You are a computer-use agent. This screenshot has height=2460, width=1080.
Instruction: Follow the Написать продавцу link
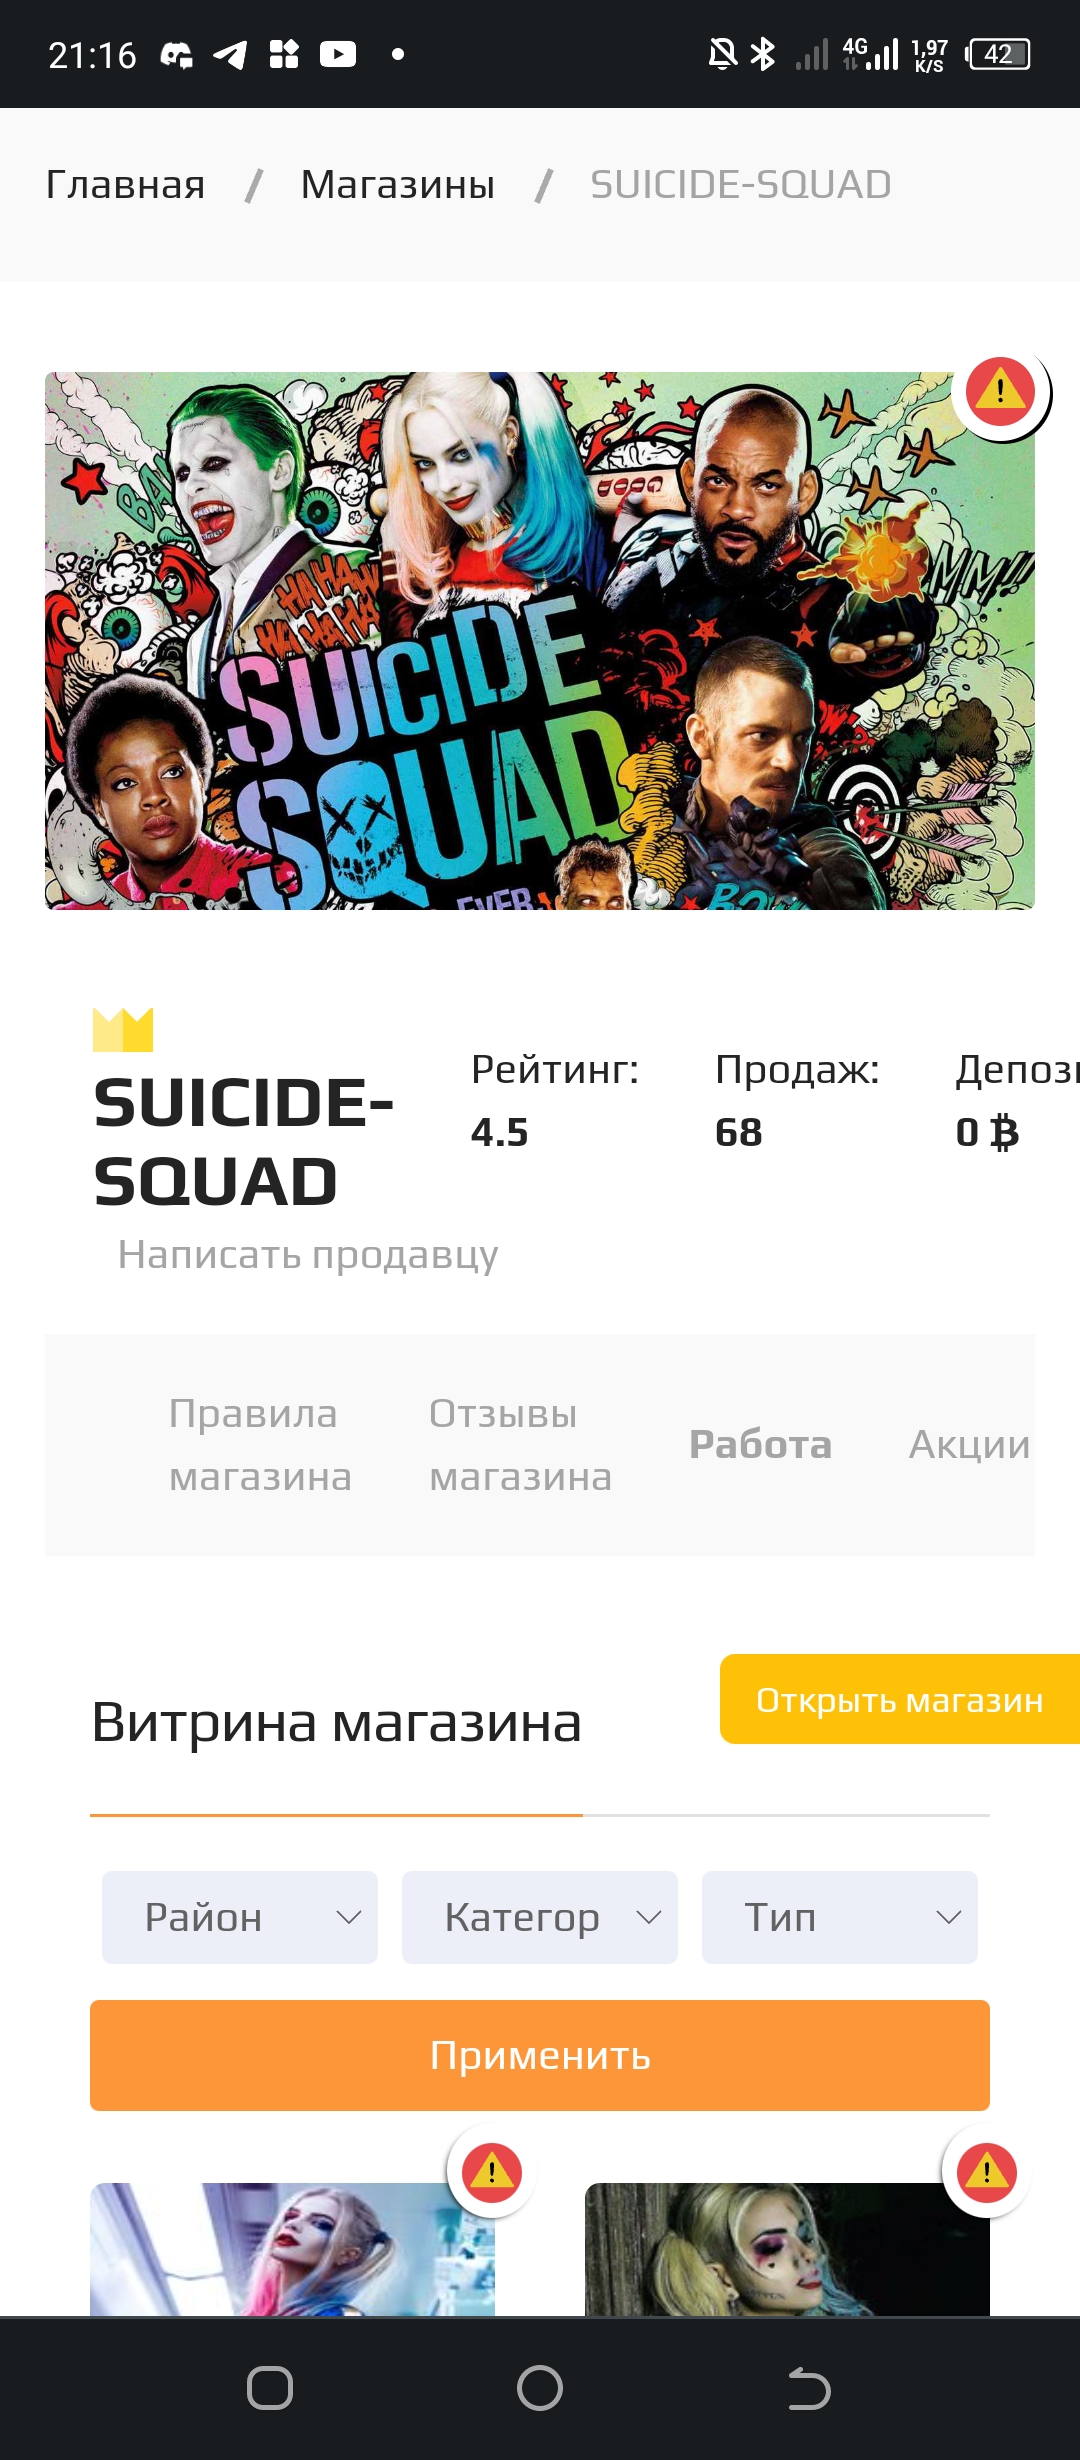(308, 1254)
